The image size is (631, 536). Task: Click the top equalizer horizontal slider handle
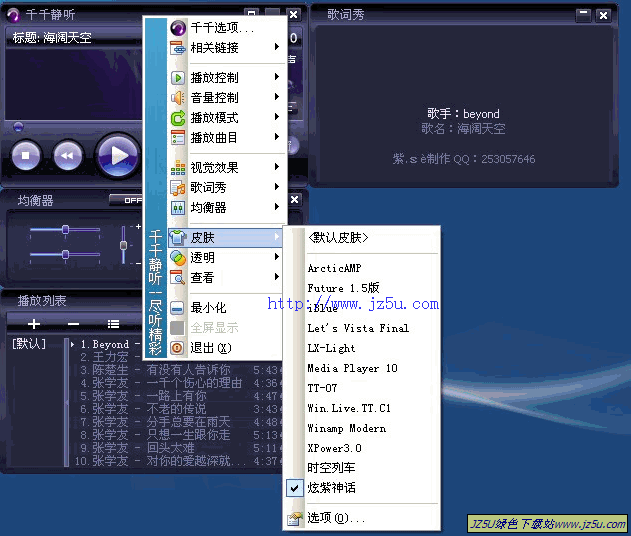click(65, 230)
